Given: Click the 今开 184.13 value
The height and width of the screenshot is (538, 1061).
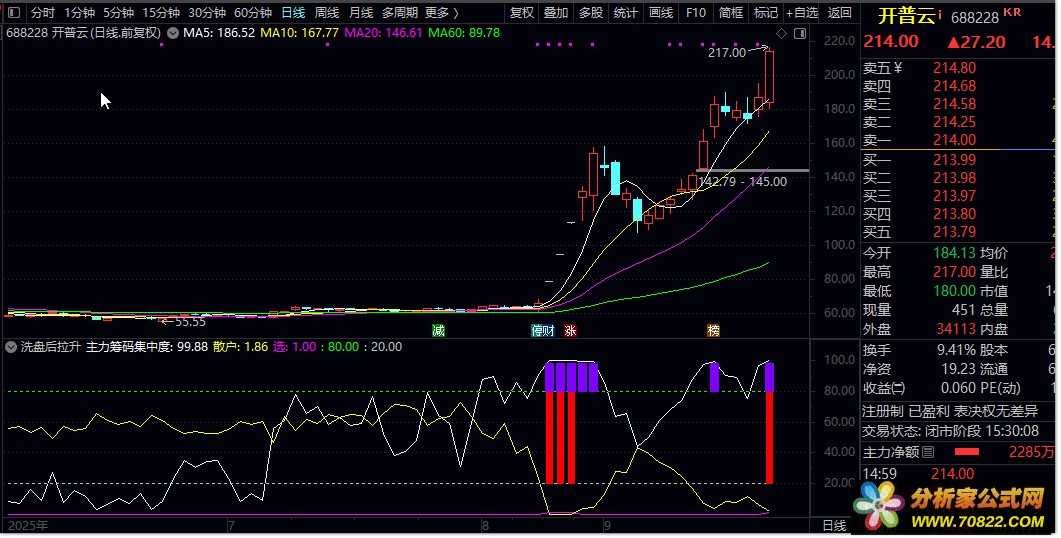Looking at the screenshot, I should (955, 253).
